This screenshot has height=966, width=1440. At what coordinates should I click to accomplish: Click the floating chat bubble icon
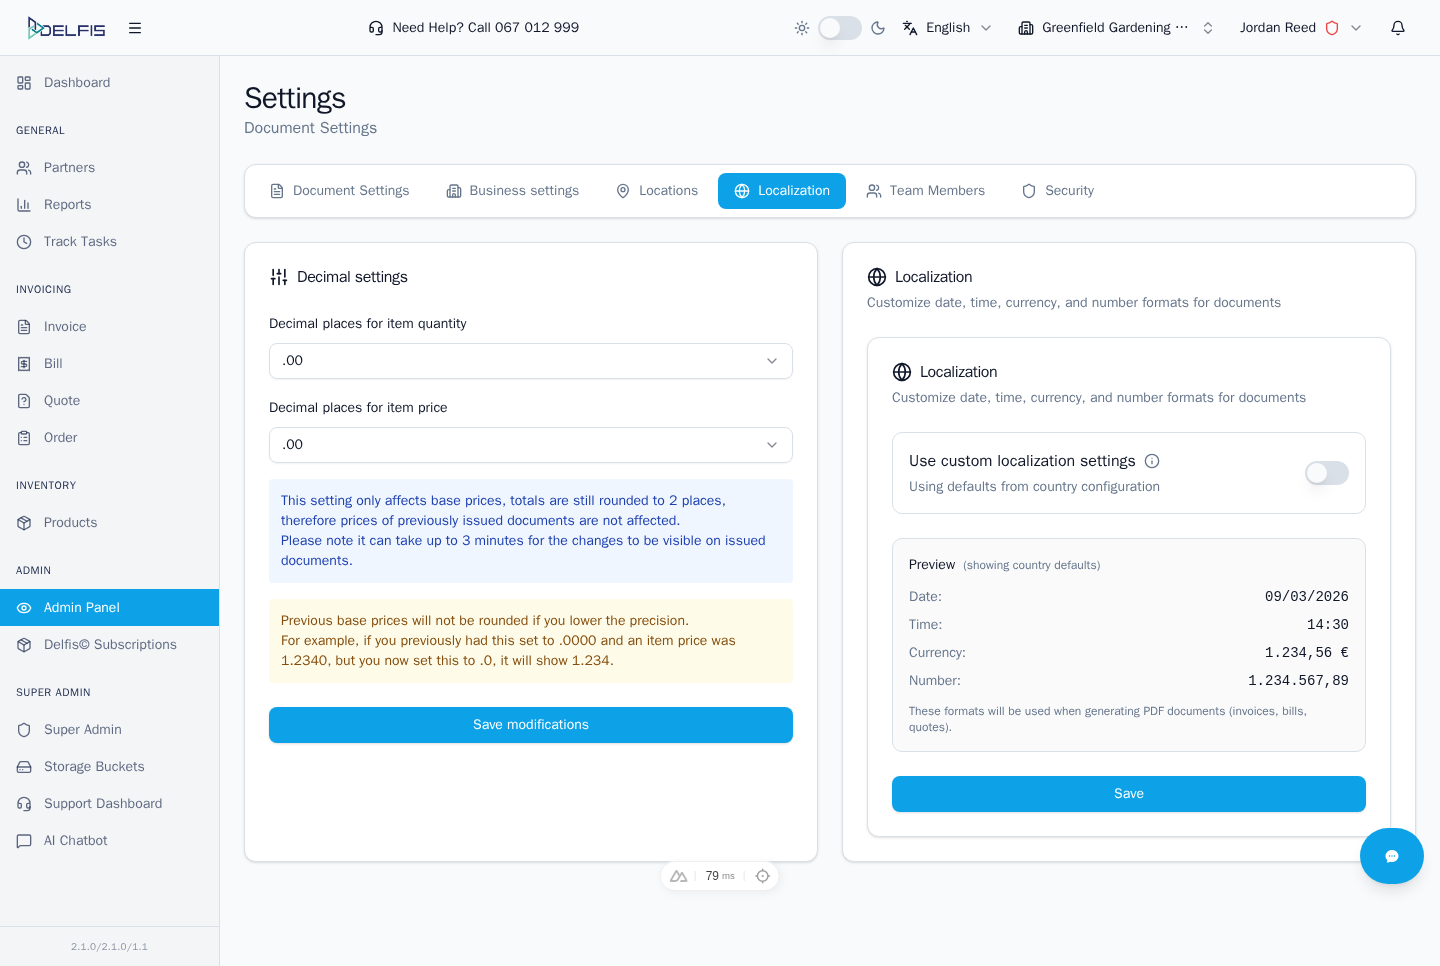pyautogui.click(x=1391, y=856)
